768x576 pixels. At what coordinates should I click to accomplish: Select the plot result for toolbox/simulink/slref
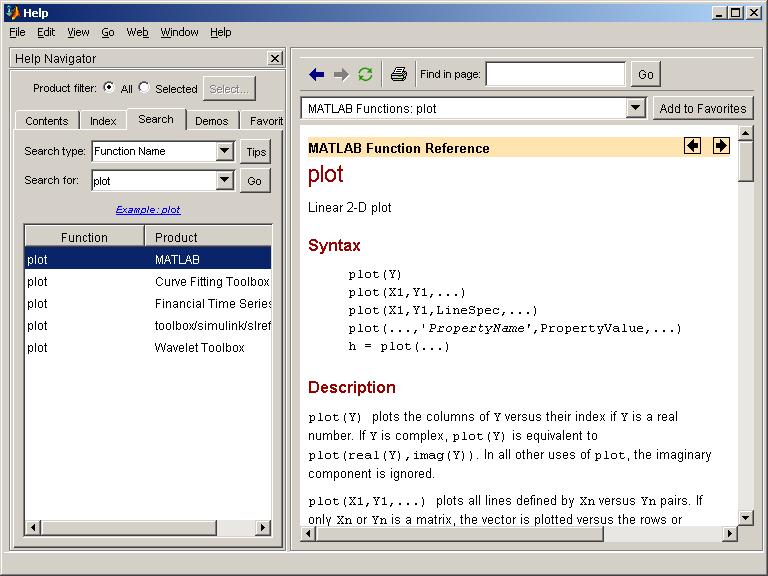(148, 325)
